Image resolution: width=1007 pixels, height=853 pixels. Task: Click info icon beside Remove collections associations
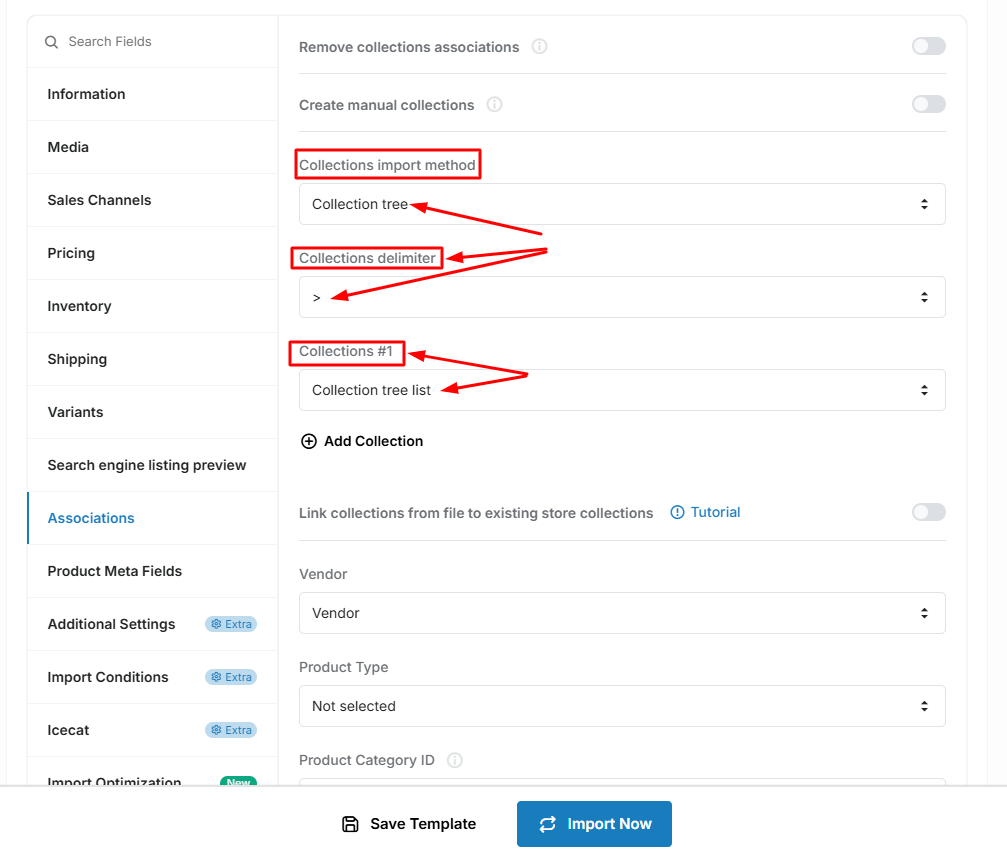pyautogui.click(x=539, y=46)
